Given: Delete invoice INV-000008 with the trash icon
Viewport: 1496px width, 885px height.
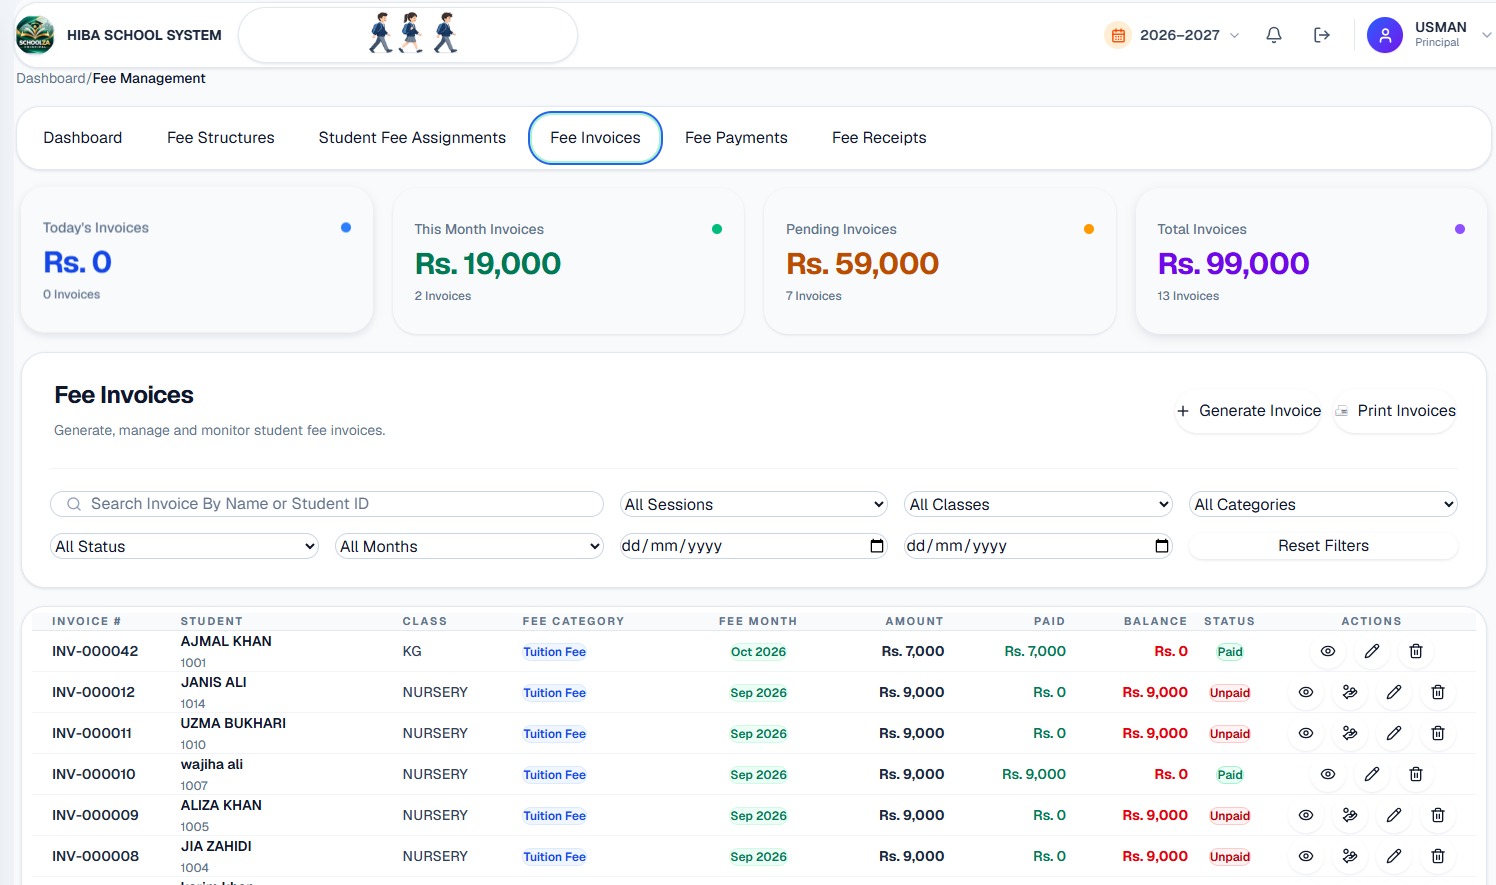Looking at the screenshot, I should (x=1438, y=856).
